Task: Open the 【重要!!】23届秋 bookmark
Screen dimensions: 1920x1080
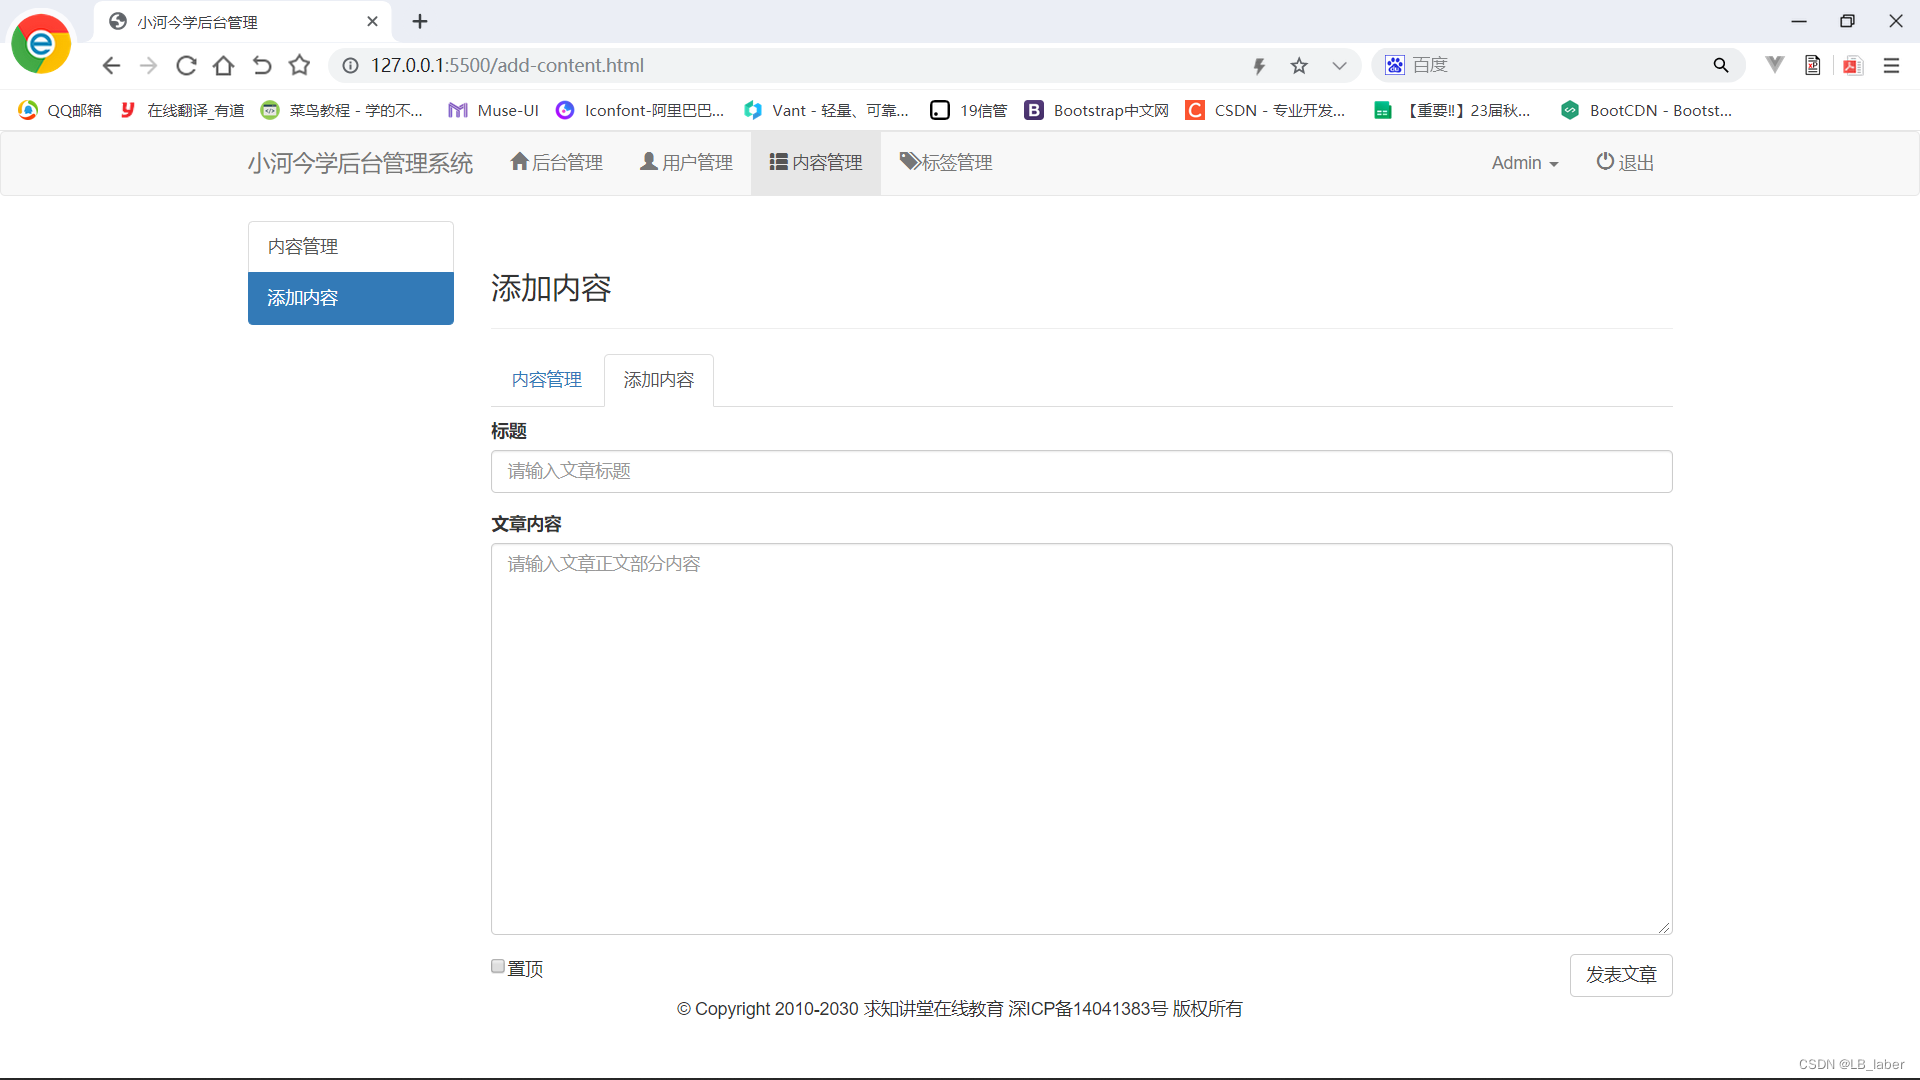Action: 1453,110
